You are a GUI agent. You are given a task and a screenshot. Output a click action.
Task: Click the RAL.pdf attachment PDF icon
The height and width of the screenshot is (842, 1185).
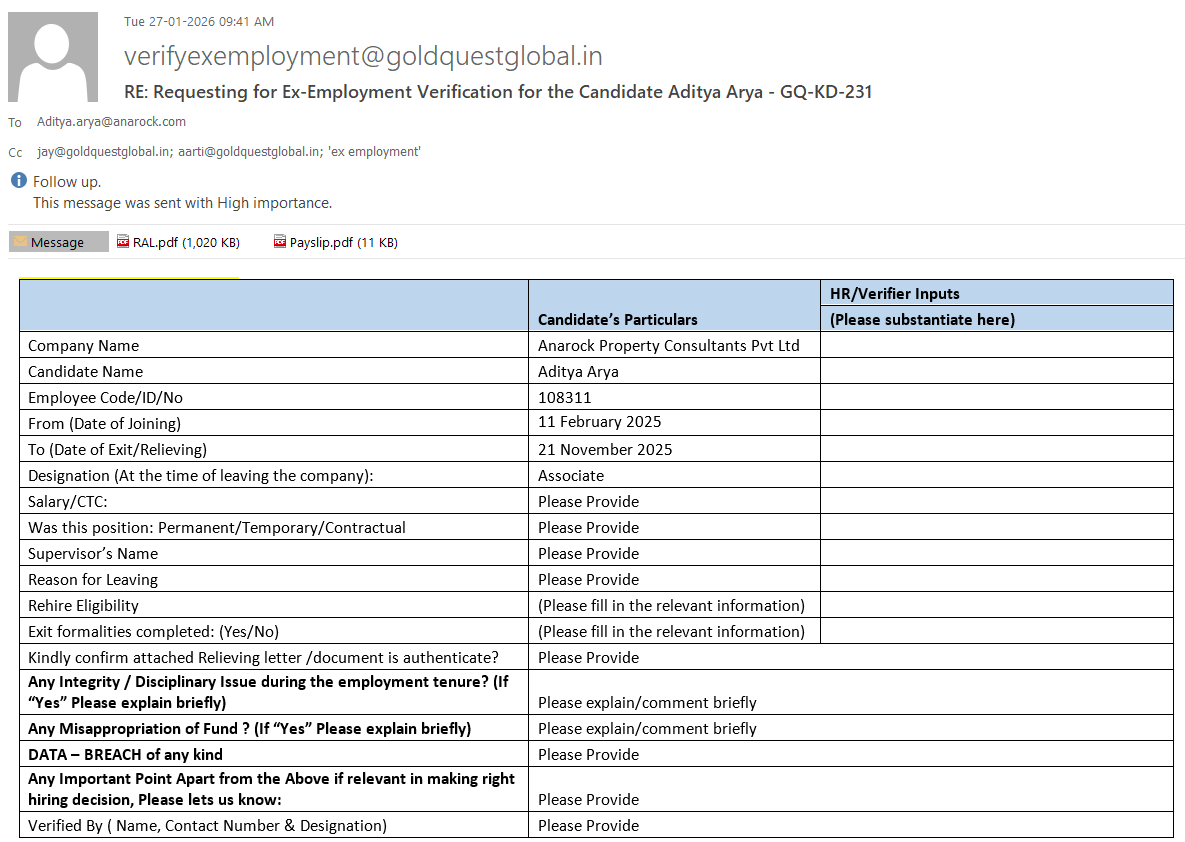[x=123, y=242]
